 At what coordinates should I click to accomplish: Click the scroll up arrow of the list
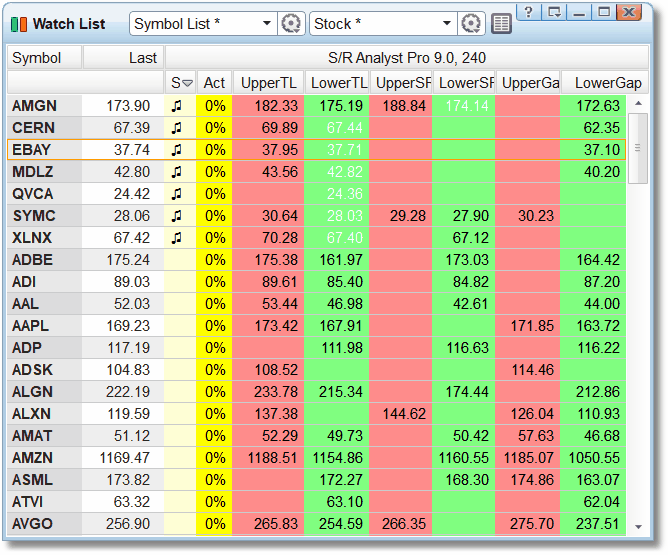pos(638,103)
